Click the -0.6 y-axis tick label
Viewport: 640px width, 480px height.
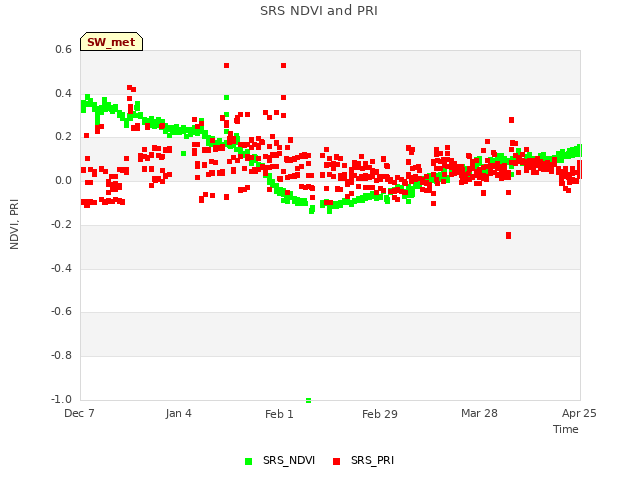coord(62,311)
